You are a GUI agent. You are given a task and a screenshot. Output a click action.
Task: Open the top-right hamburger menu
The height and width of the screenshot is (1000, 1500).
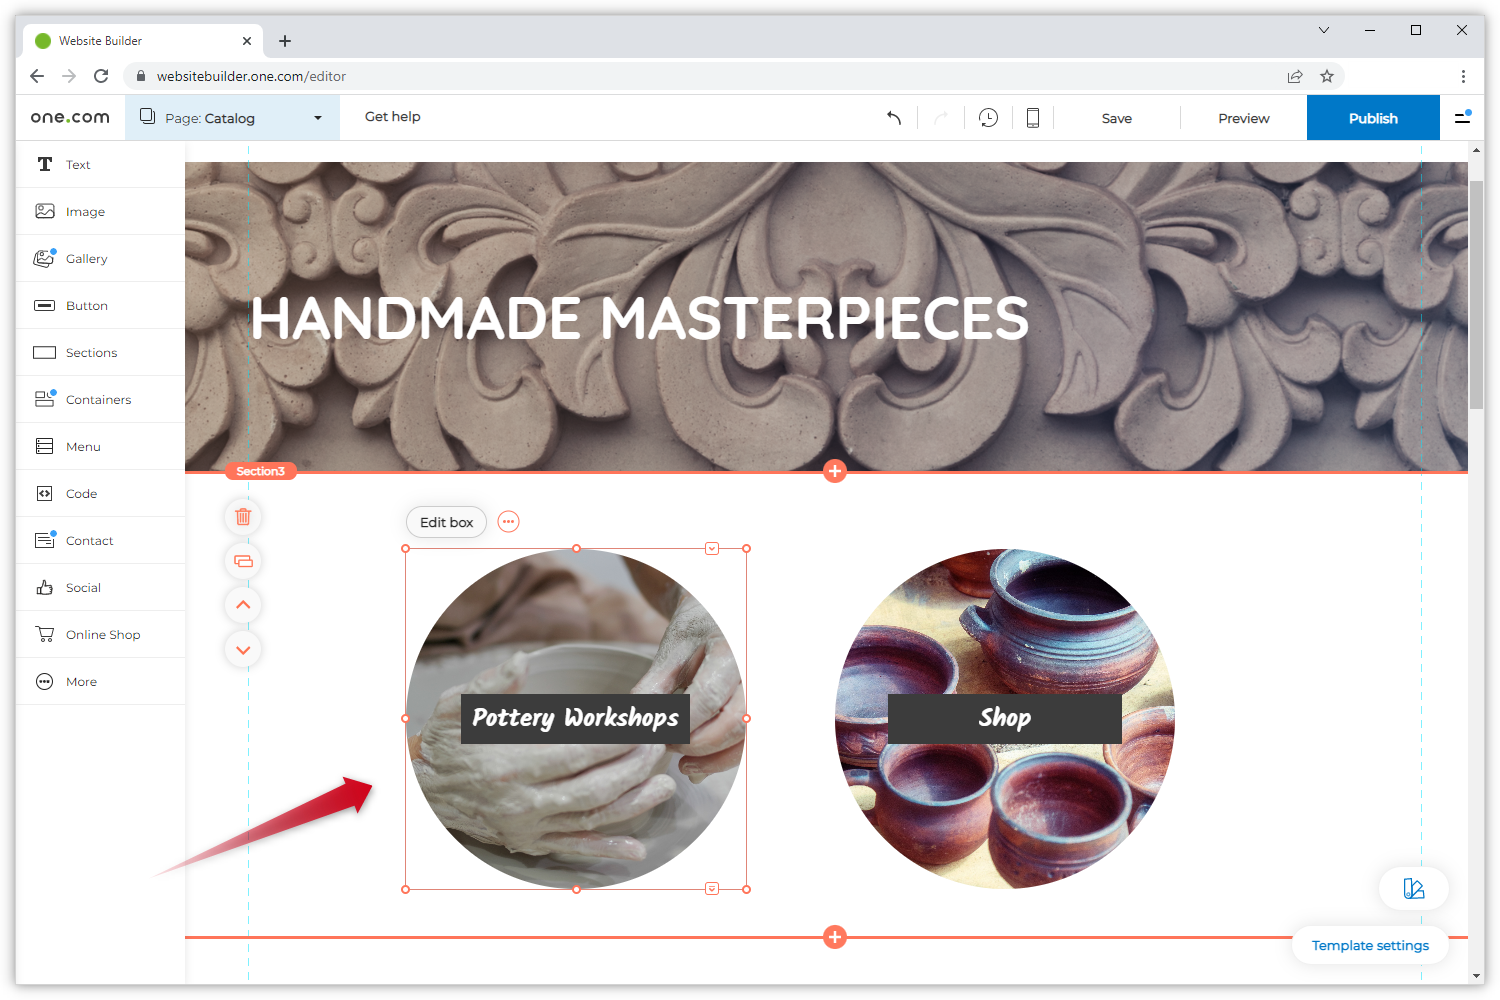(x=1462, y=118)
